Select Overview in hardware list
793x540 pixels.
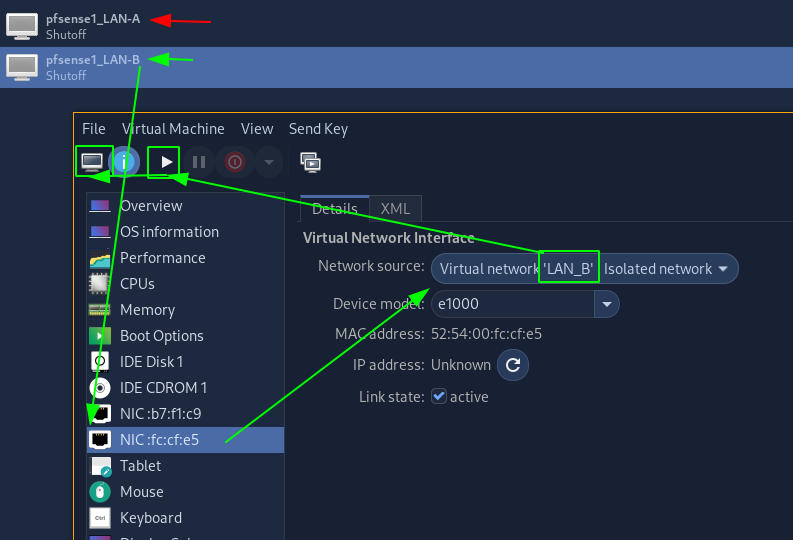pyautogui.click(x=185, y=206)
